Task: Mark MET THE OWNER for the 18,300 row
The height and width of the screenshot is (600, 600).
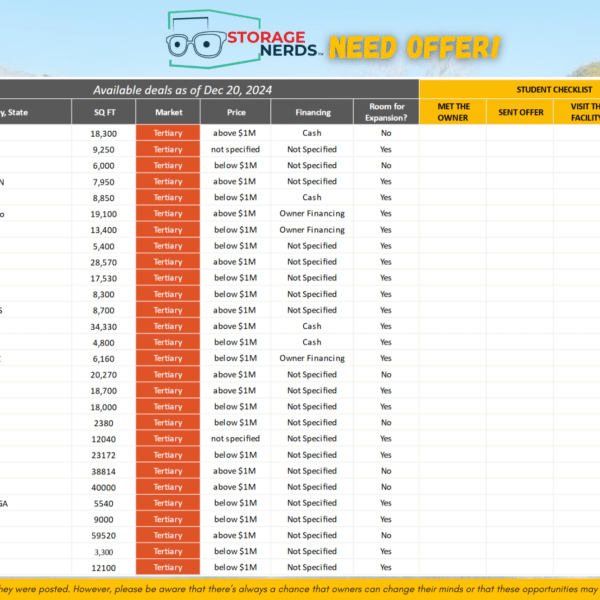Action: 453,133
